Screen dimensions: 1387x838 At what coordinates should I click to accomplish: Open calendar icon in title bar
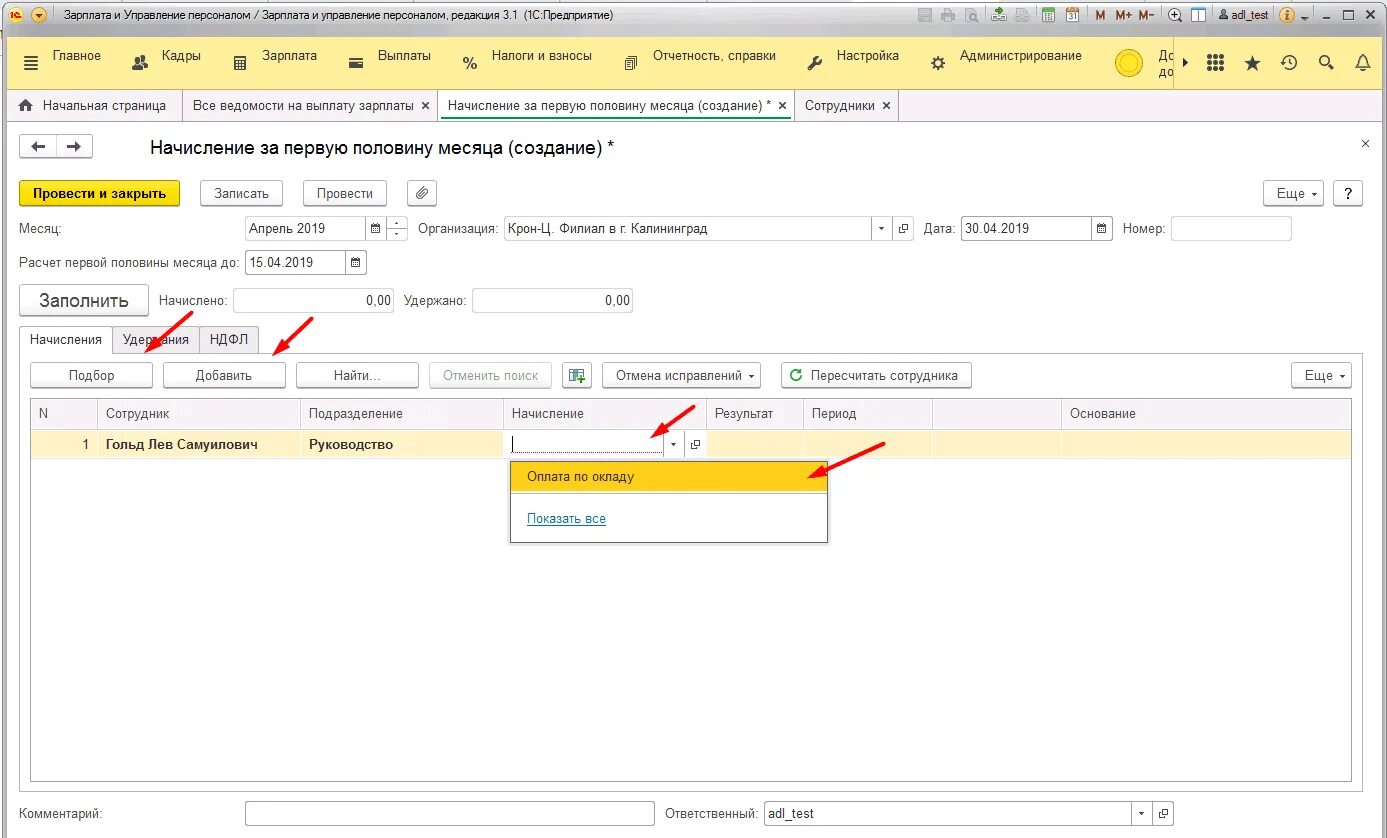1072,15
